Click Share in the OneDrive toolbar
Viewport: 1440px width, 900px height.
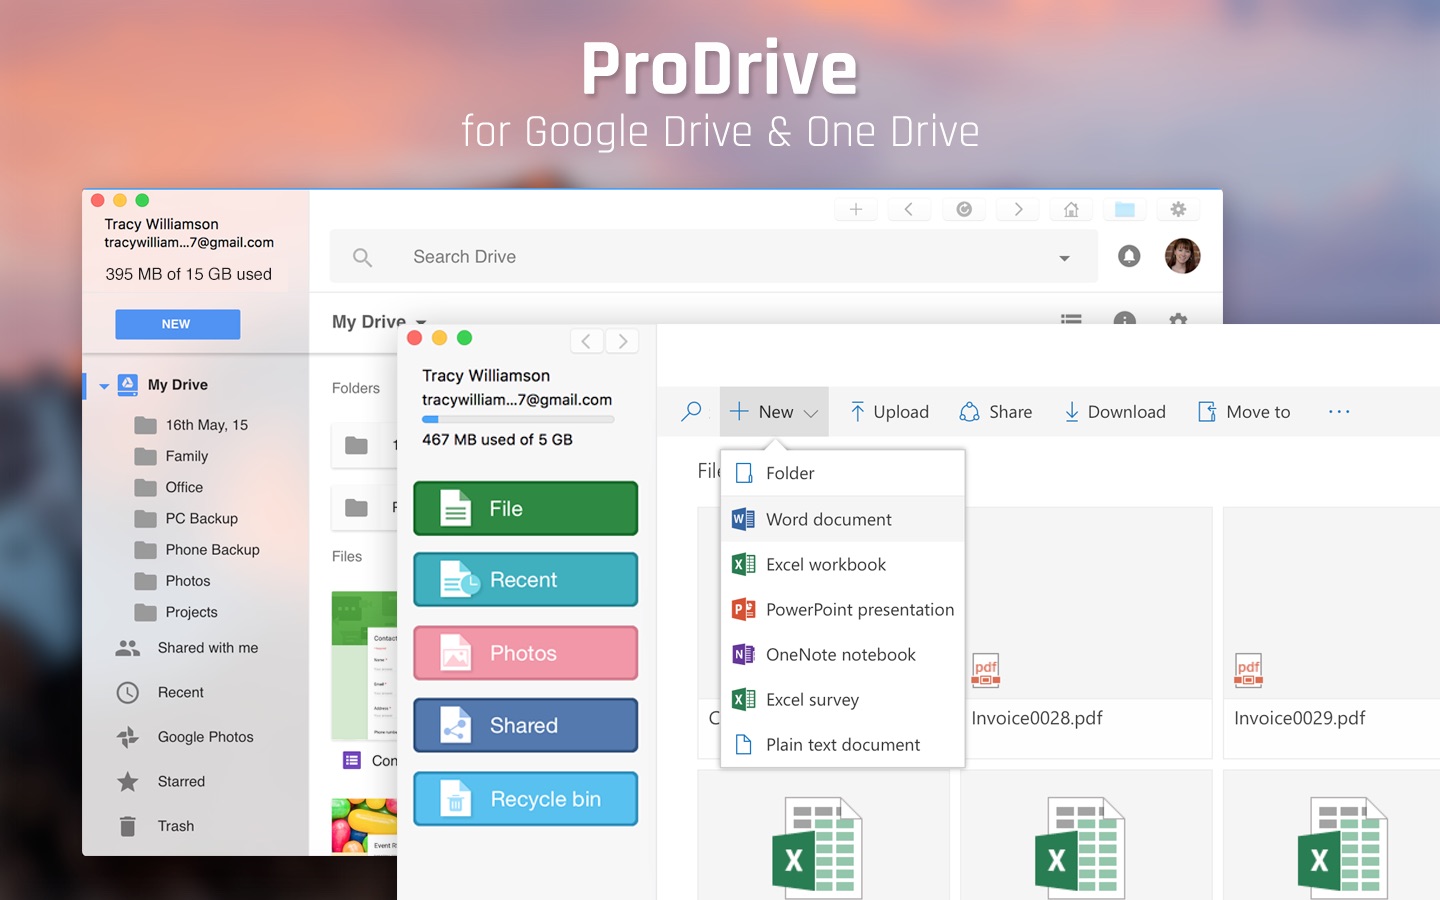[996, 411]
